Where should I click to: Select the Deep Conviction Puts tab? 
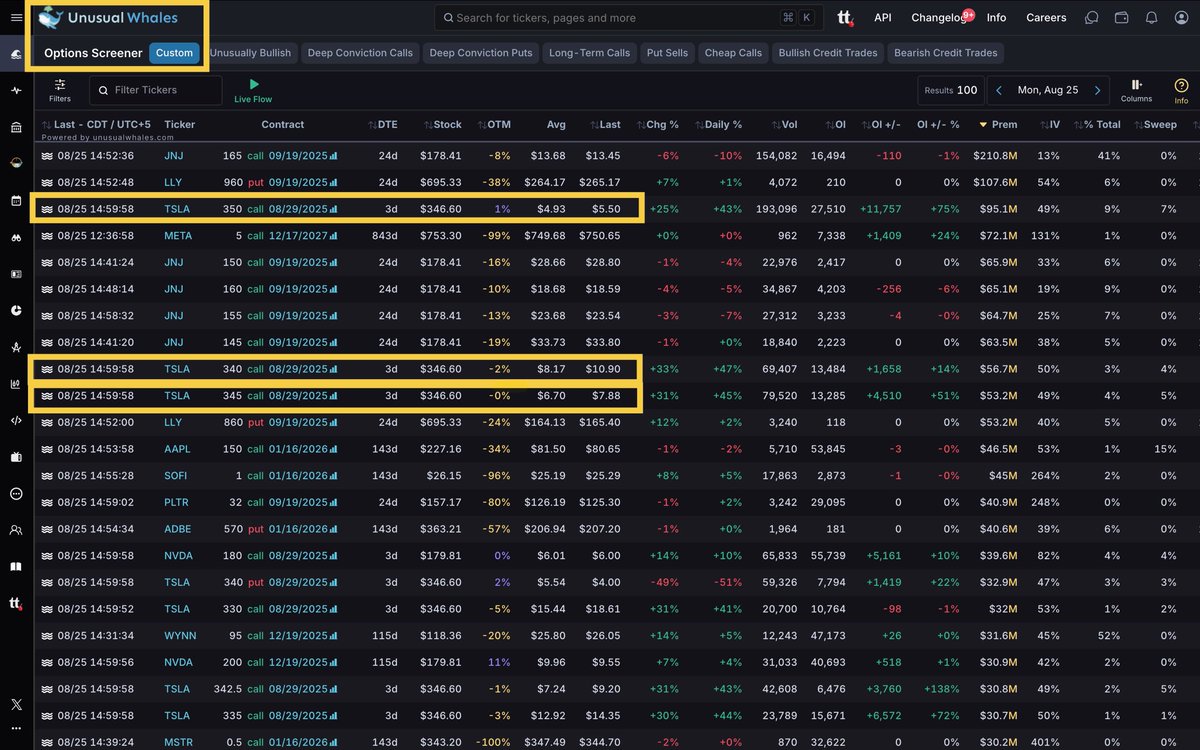[481, 53]
